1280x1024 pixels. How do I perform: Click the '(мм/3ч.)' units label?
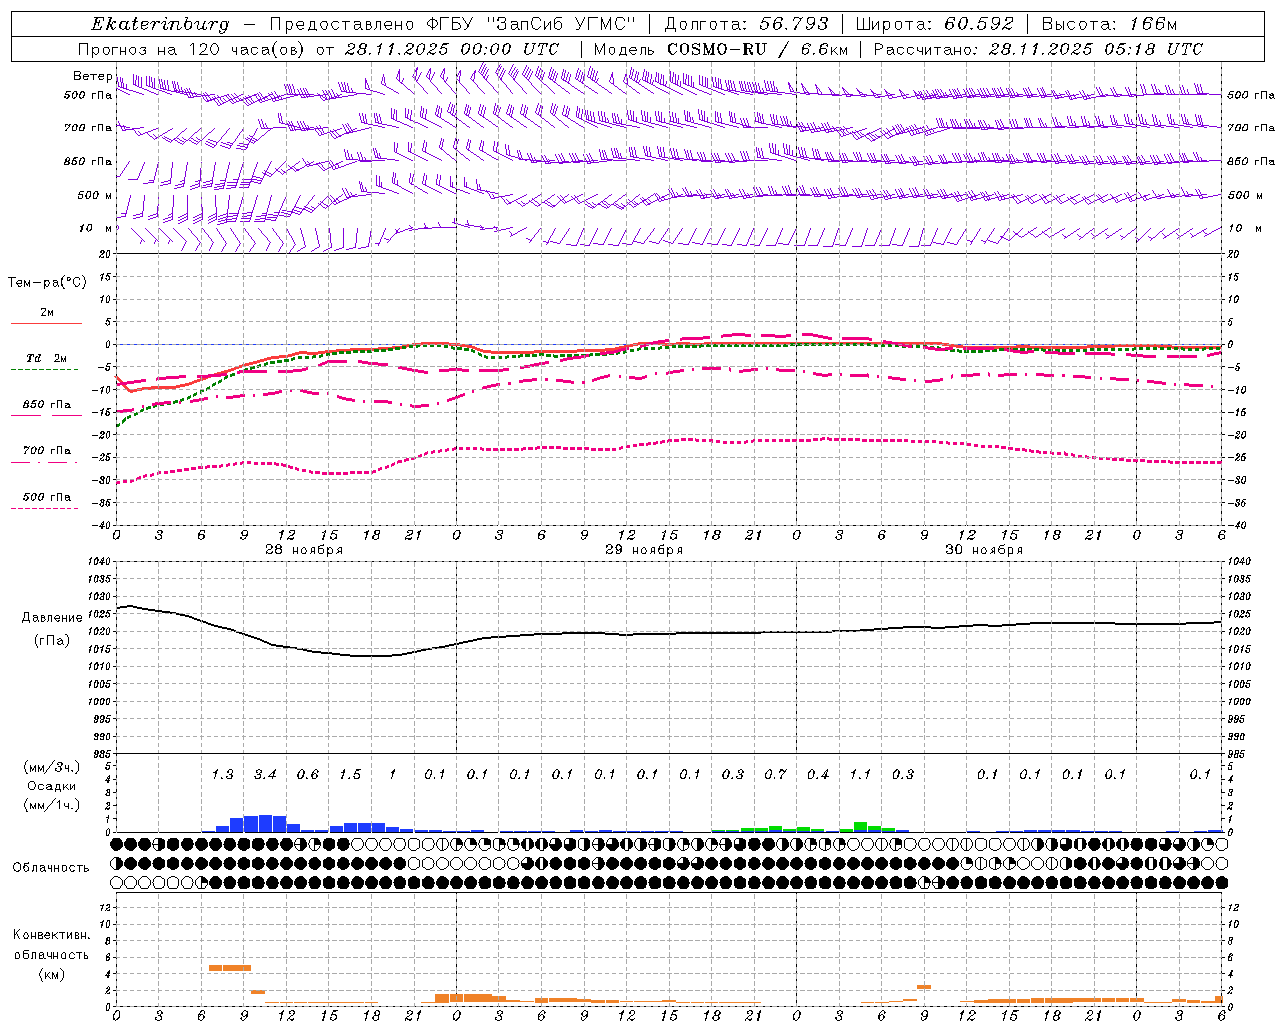pos(51,767)
